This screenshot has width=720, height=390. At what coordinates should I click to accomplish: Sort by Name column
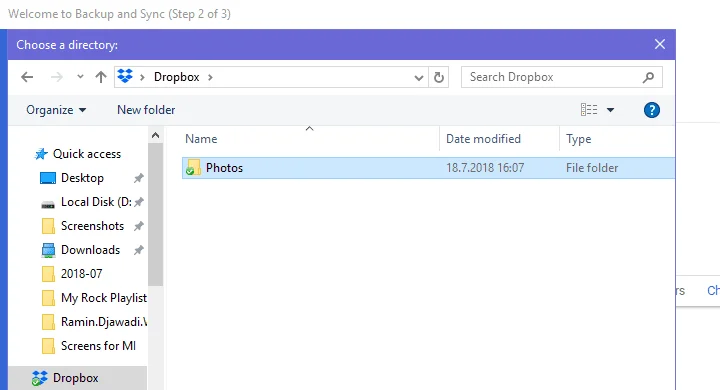tap(201, 139)
